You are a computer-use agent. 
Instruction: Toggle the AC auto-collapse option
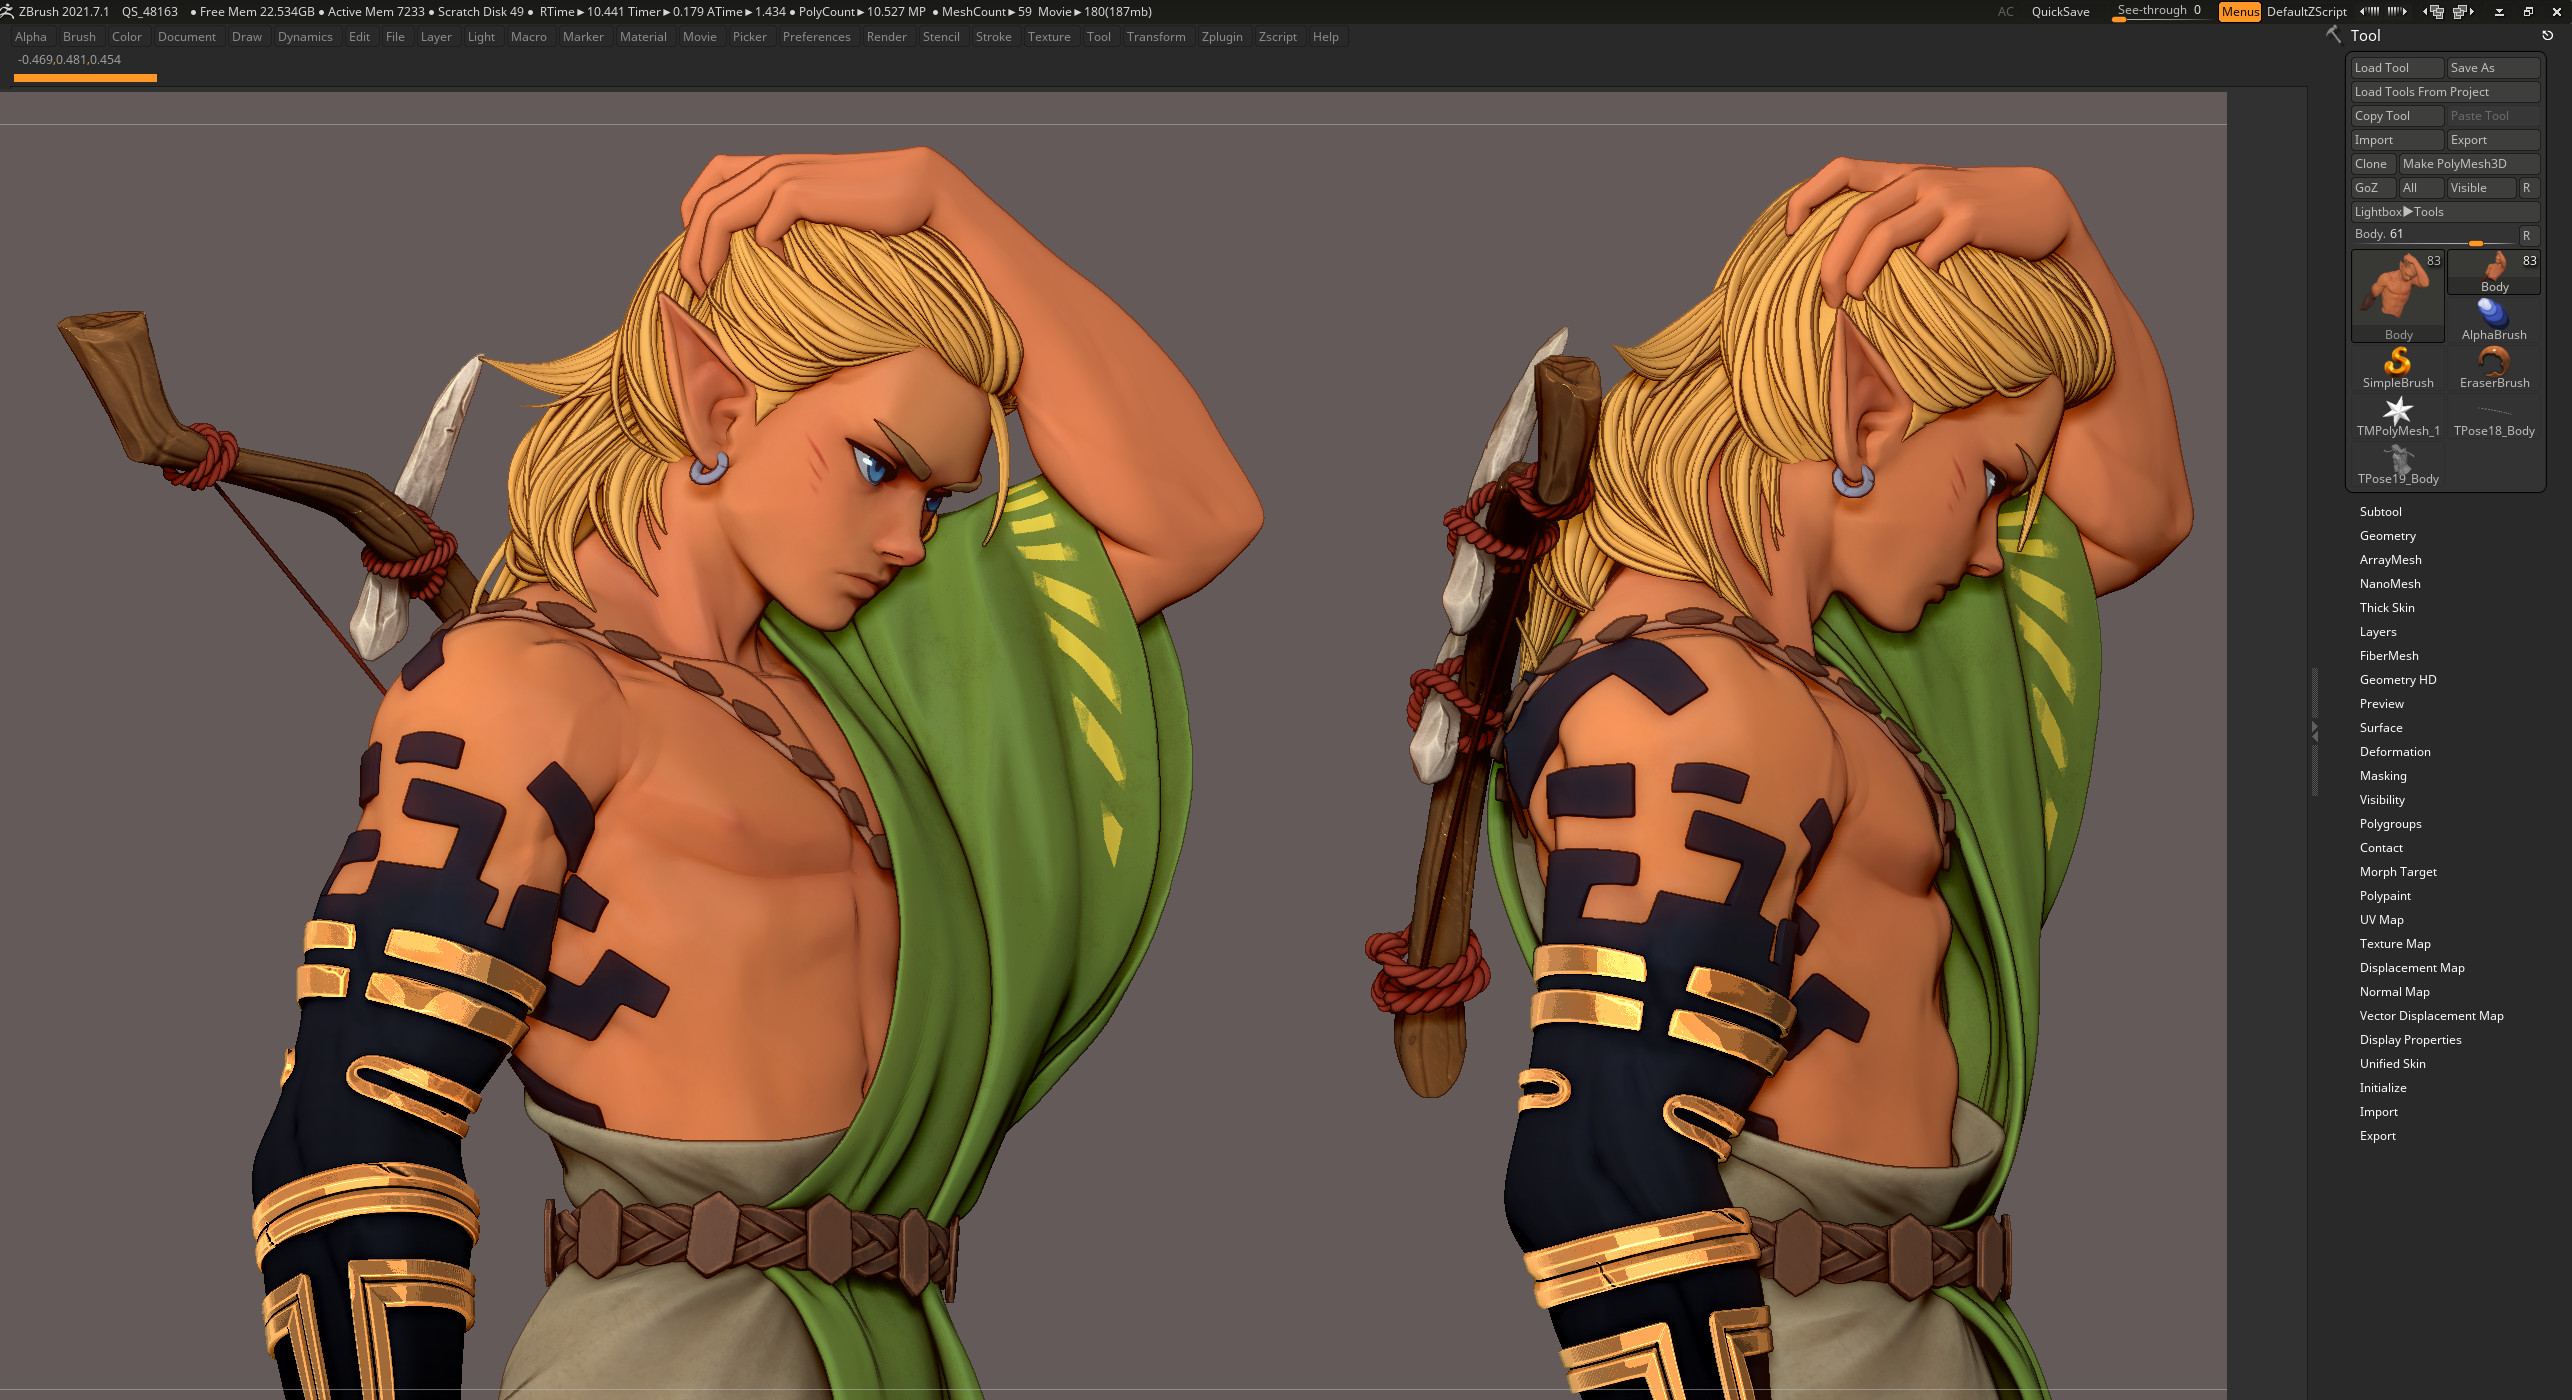[x=2005, y=12]
